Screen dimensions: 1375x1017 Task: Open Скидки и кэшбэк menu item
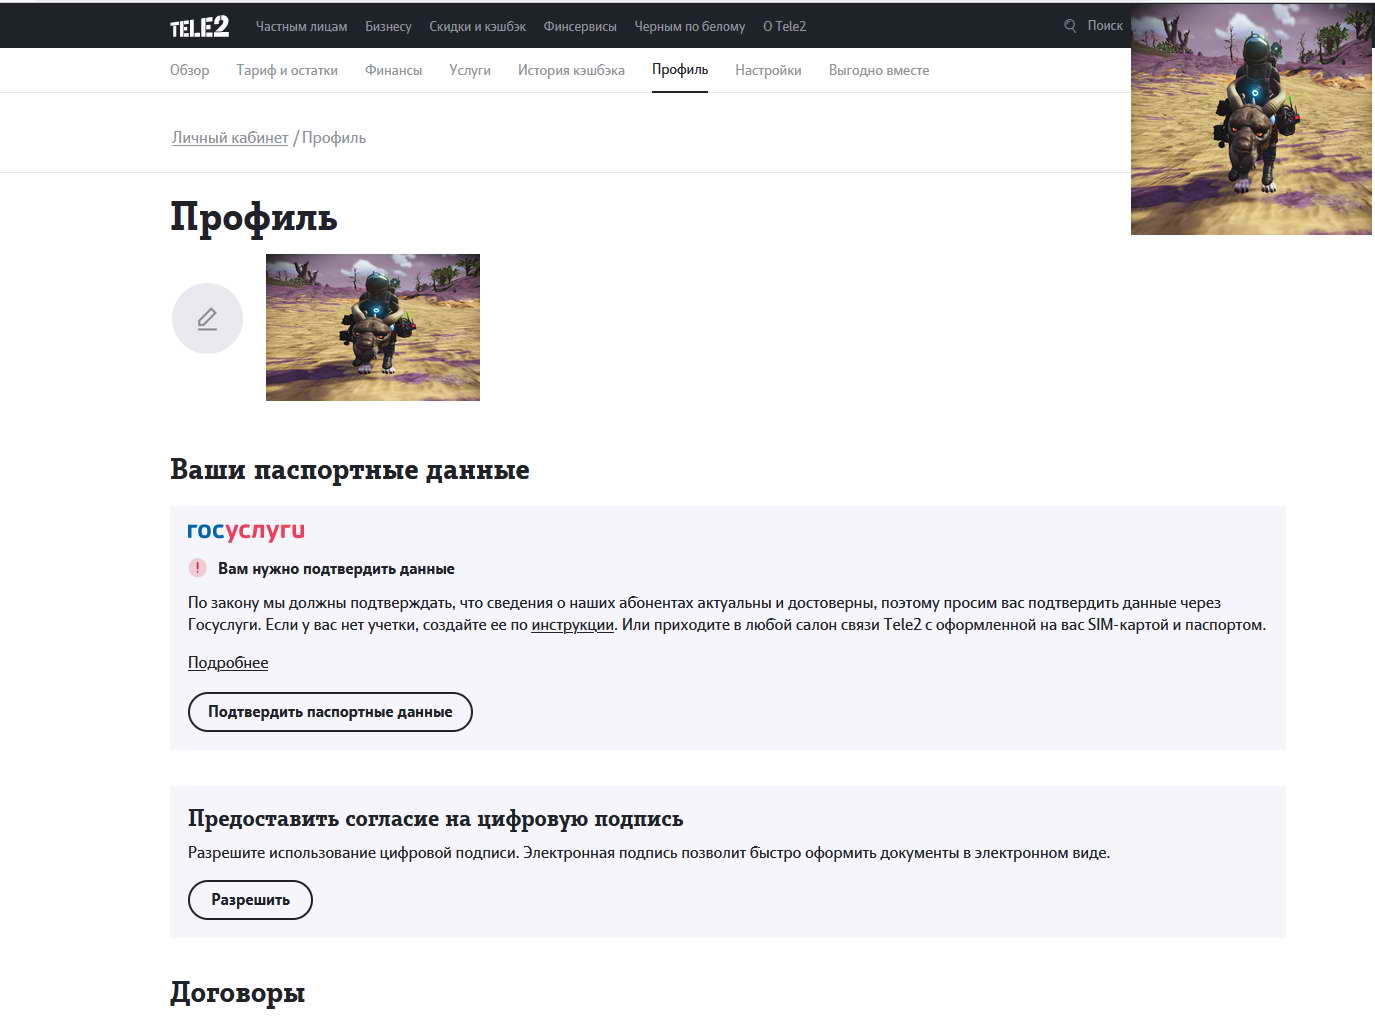tap(477, 26)
